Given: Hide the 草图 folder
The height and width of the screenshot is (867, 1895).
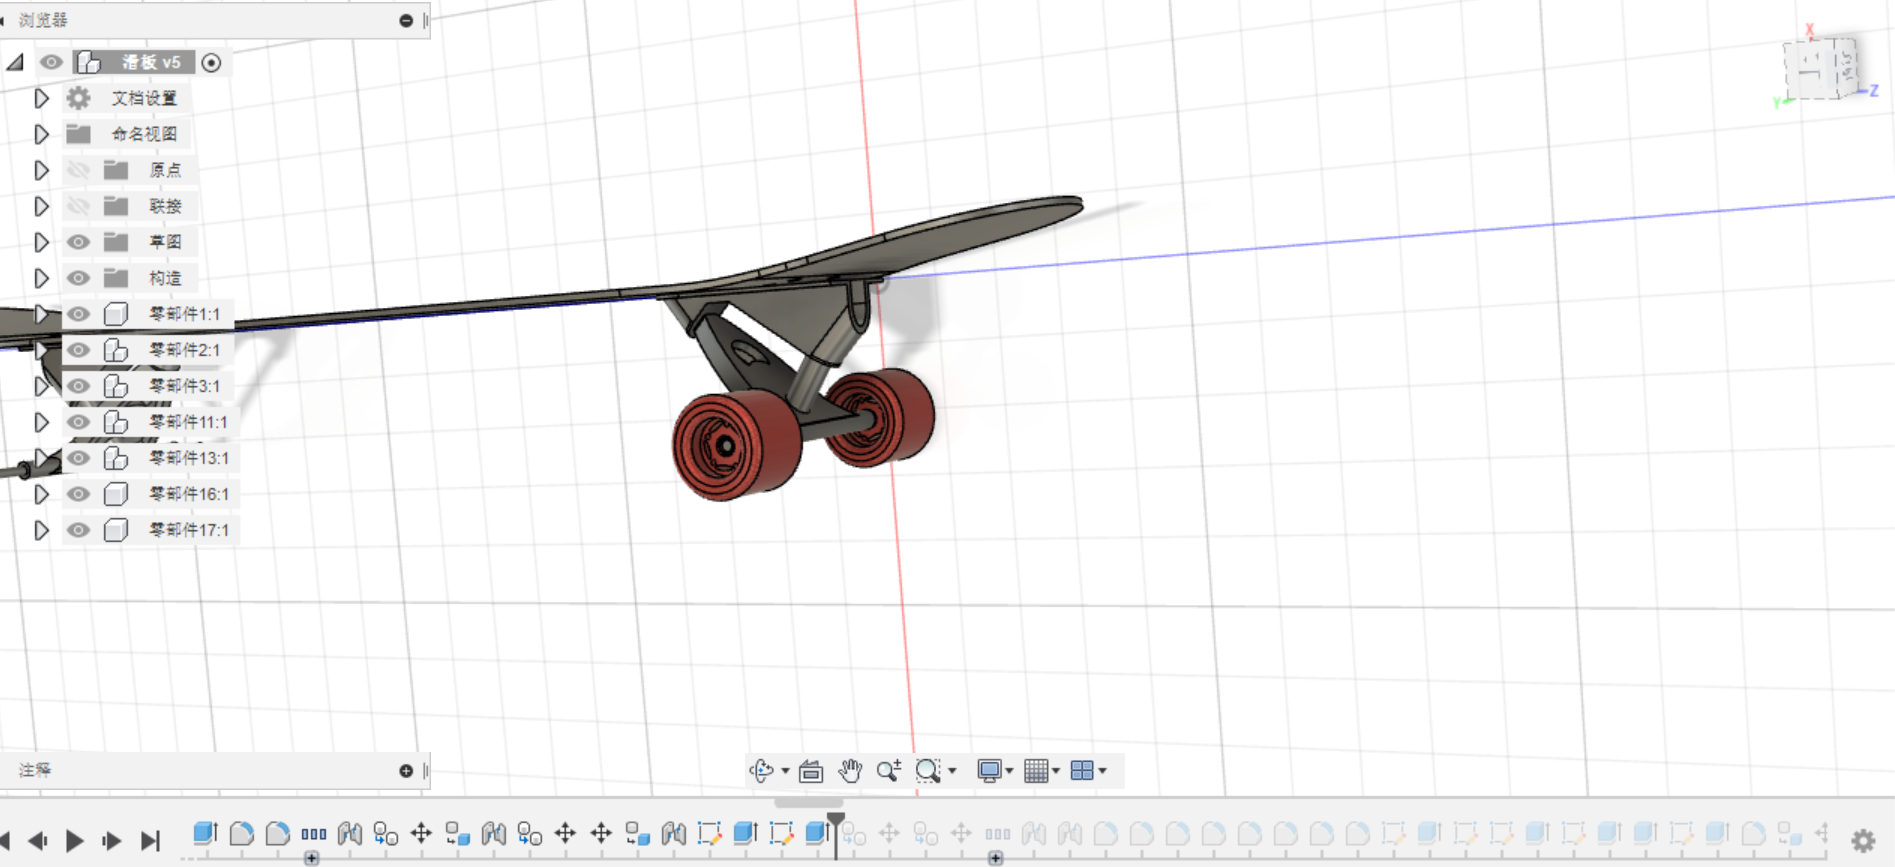Looking at the screenshot, I should click(78, 242).
